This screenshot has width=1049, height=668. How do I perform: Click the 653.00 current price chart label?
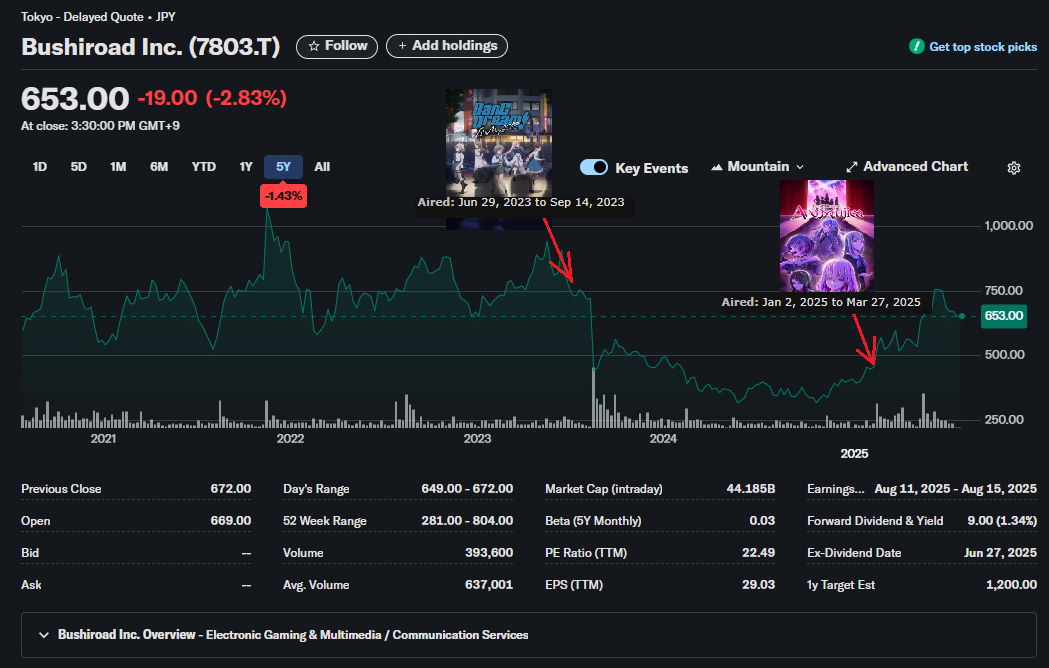point(1004,316)
